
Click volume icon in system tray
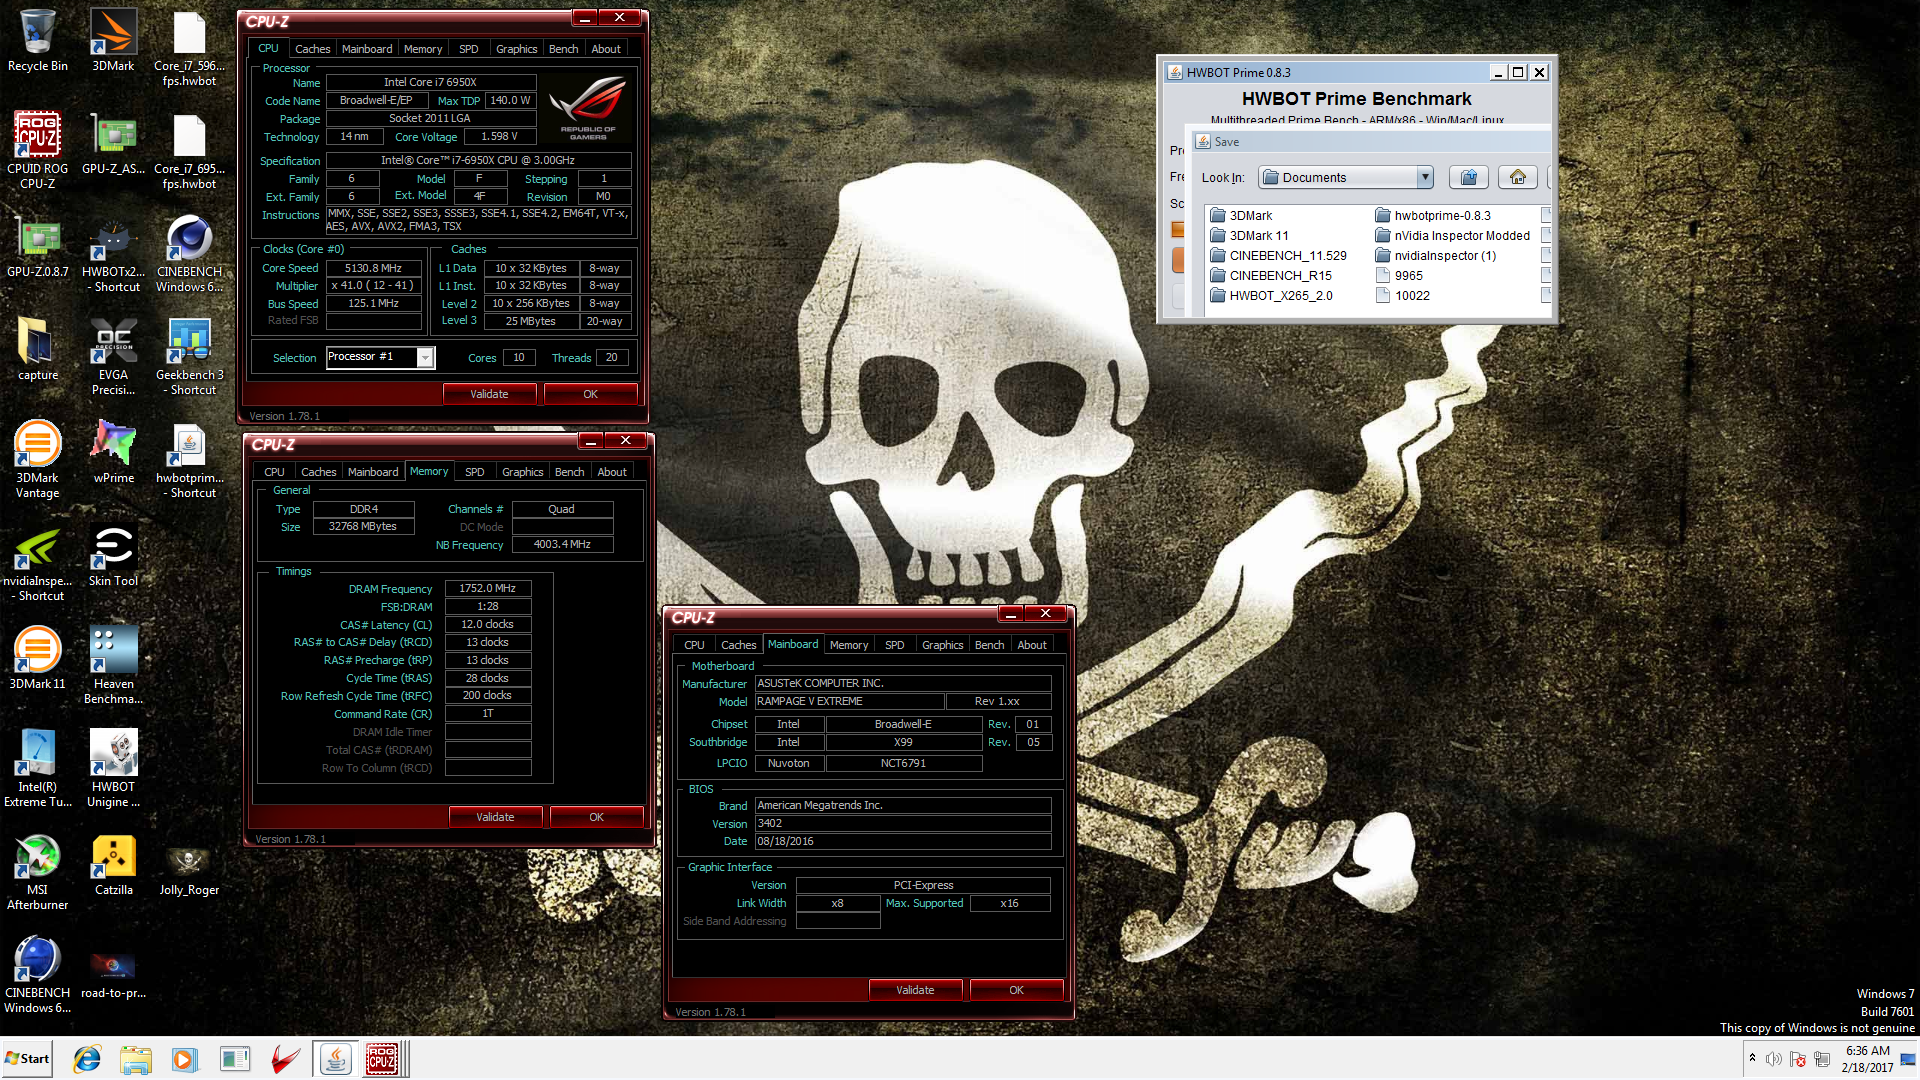(x=1773, y=1059)
